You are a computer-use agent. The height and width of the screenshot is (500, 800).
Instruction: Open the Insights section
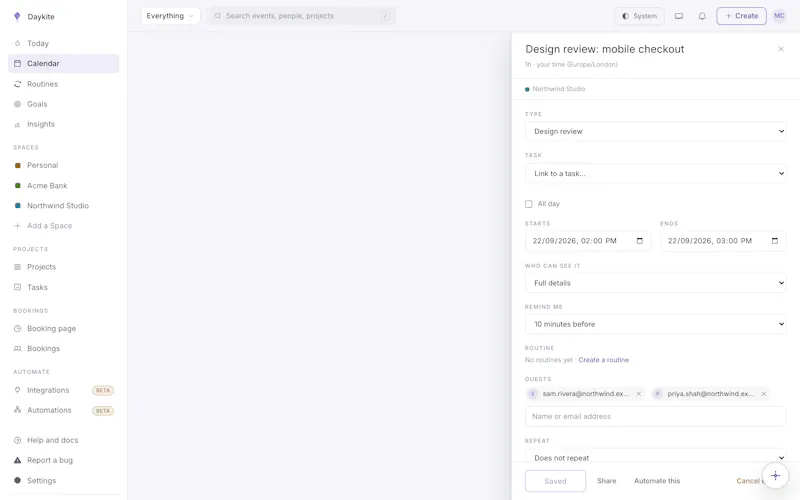pos(63,124)
